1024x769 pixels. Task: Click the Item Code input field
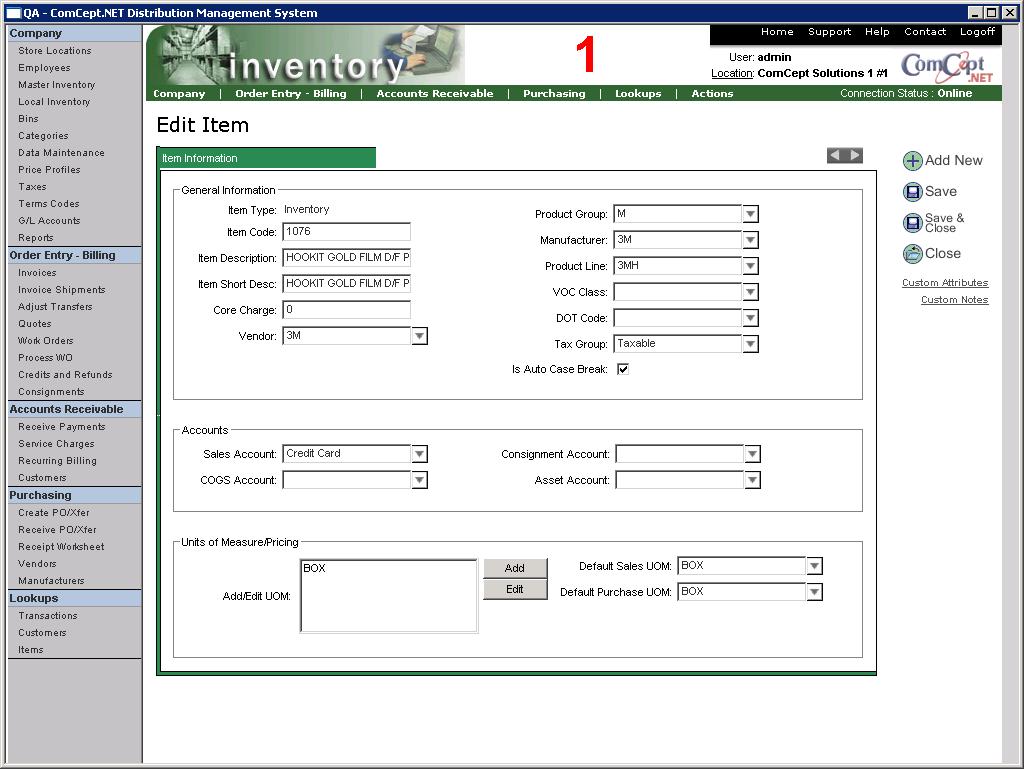346,232
